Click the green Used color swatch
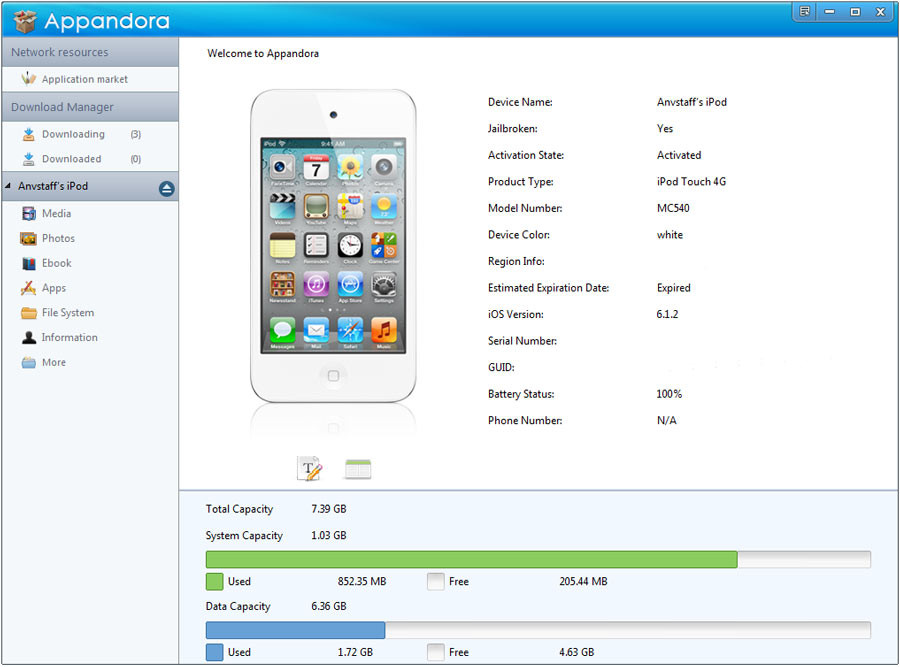This screenshot has height=667, width=900. pos(214,581)
